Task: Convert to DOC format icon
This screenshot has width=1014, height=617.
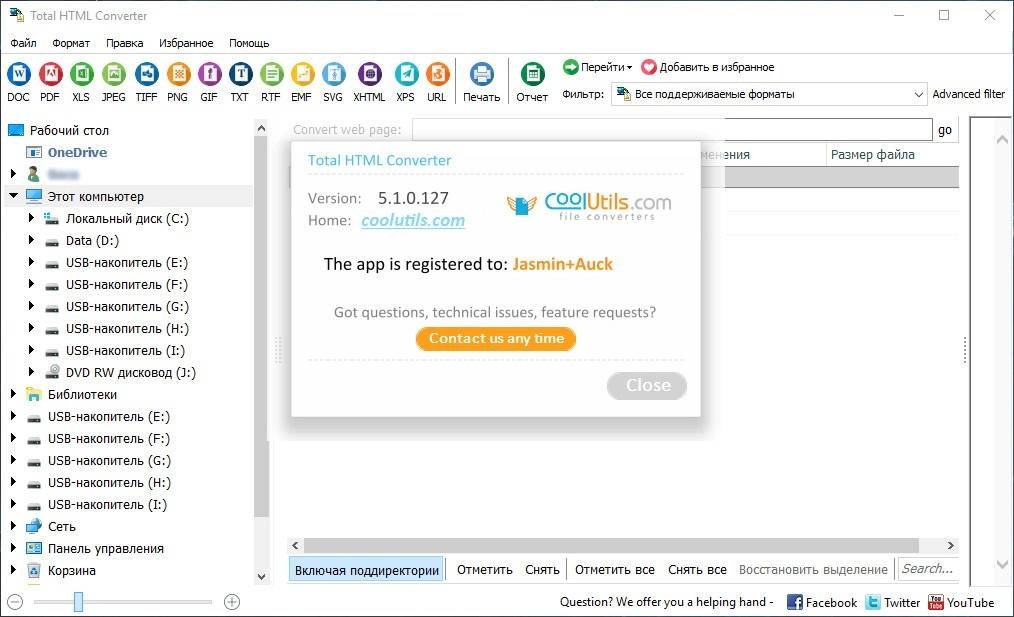Action: (18, 75)
